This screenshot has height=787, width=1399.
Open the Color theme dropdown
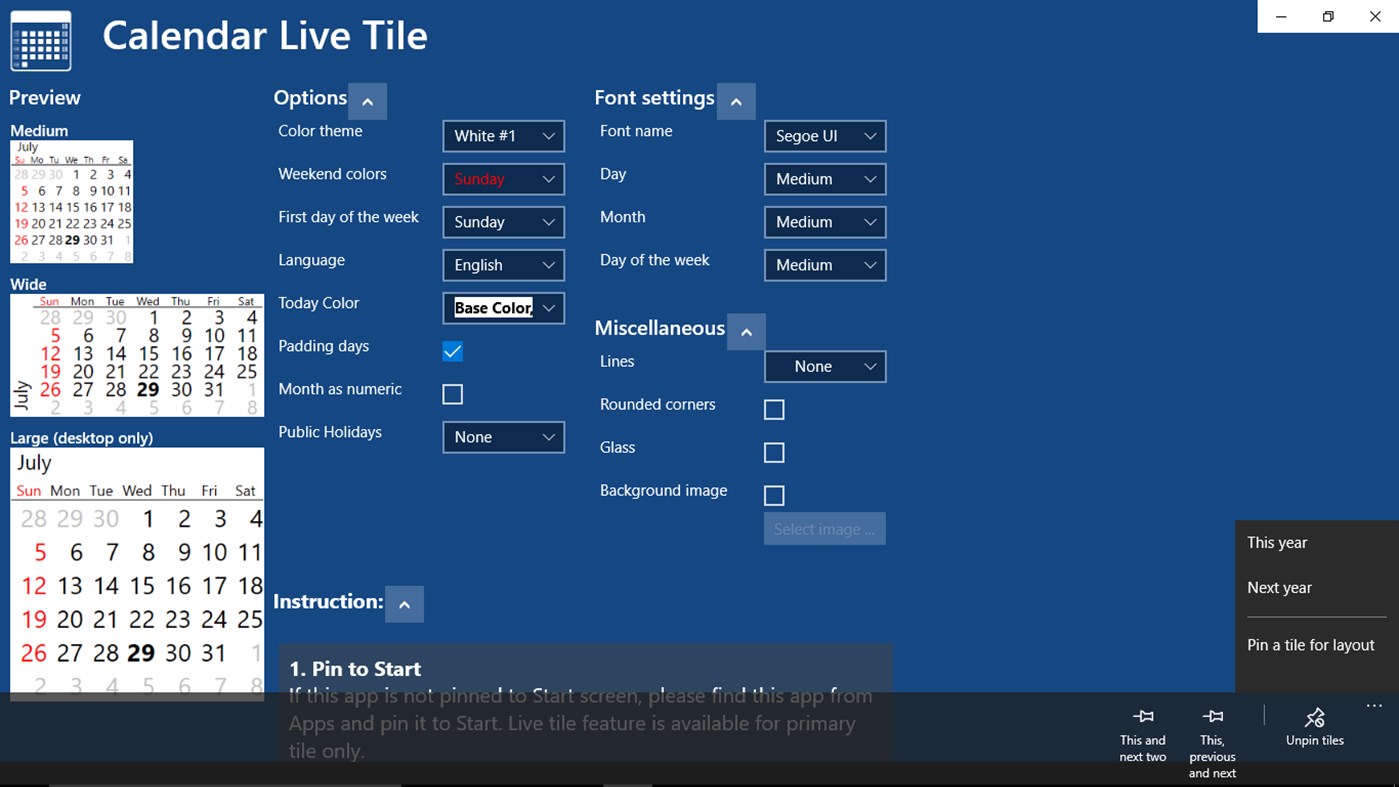[503, 135]
